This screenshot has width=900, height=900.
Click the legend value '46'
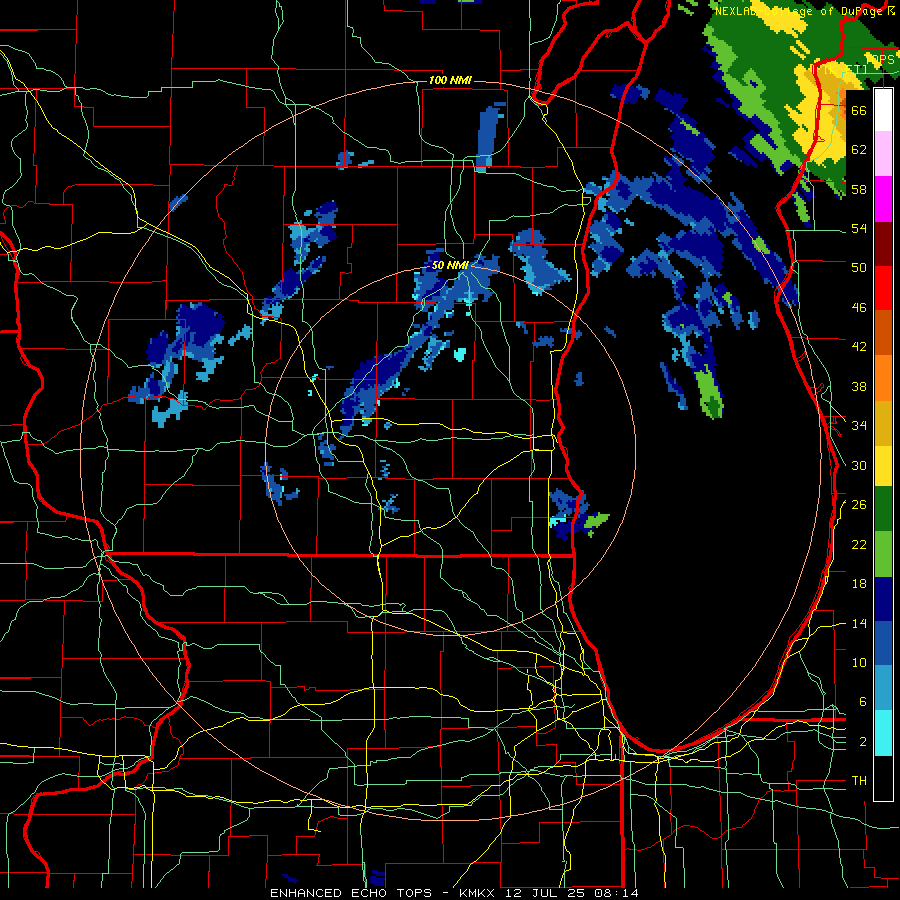[859, 308]
